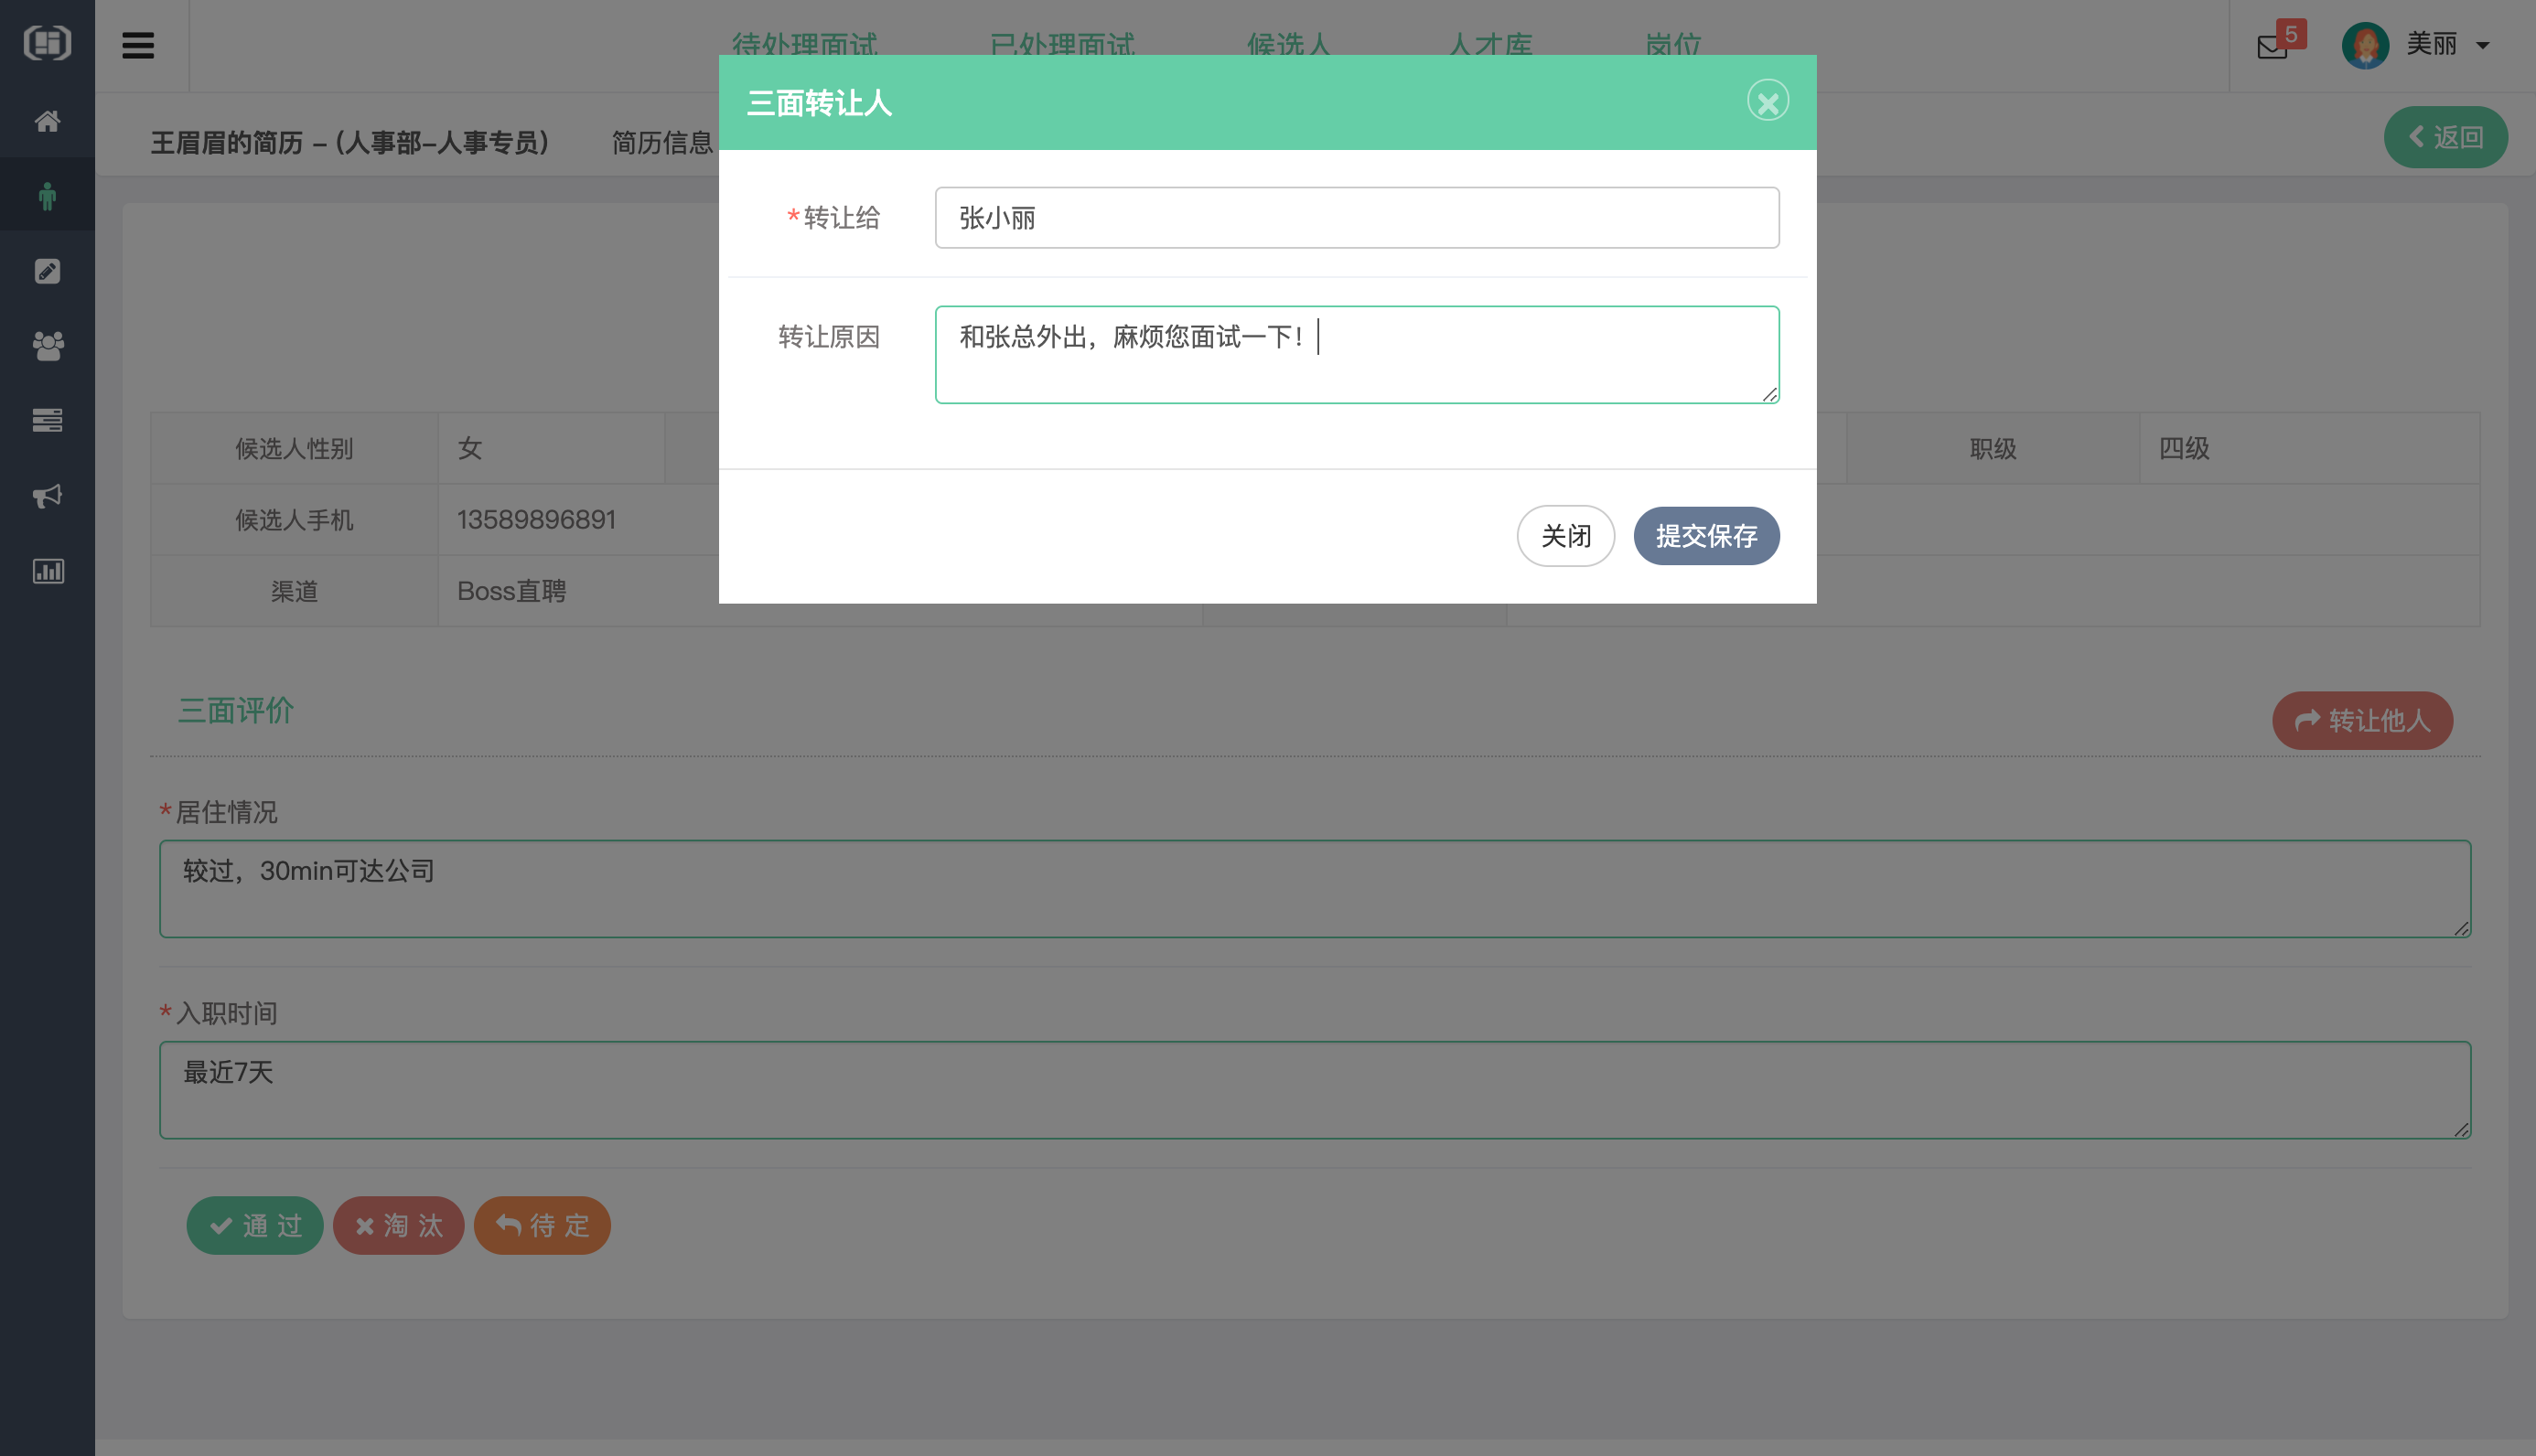Image resolution: width=2536 pixels, height=1456 pixels.
Task: Click inside the 转让给 input field
Action: [x=1356, y=217]
